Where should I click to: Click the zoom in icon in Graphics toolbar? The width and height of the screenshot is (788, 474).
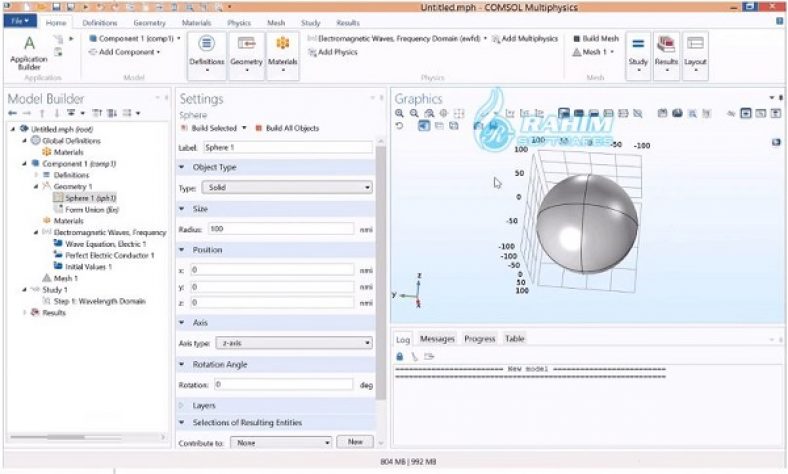[x=400, y=113]
